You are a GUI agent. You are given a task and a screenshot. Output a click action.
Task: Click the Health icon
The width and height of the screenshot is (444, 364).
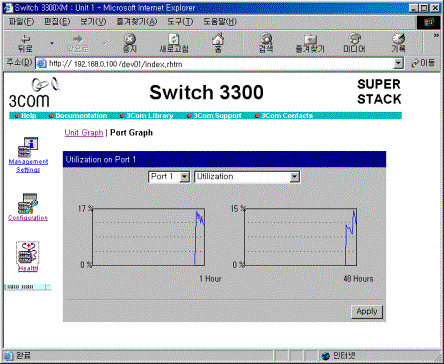point(28,253)
